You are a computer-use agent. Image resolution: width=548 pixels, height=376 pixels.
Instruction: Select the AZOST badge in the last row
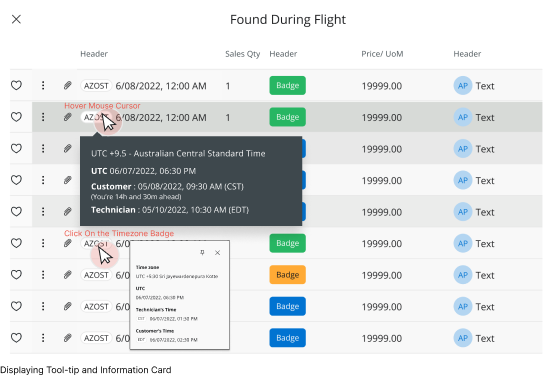[96, 338]
